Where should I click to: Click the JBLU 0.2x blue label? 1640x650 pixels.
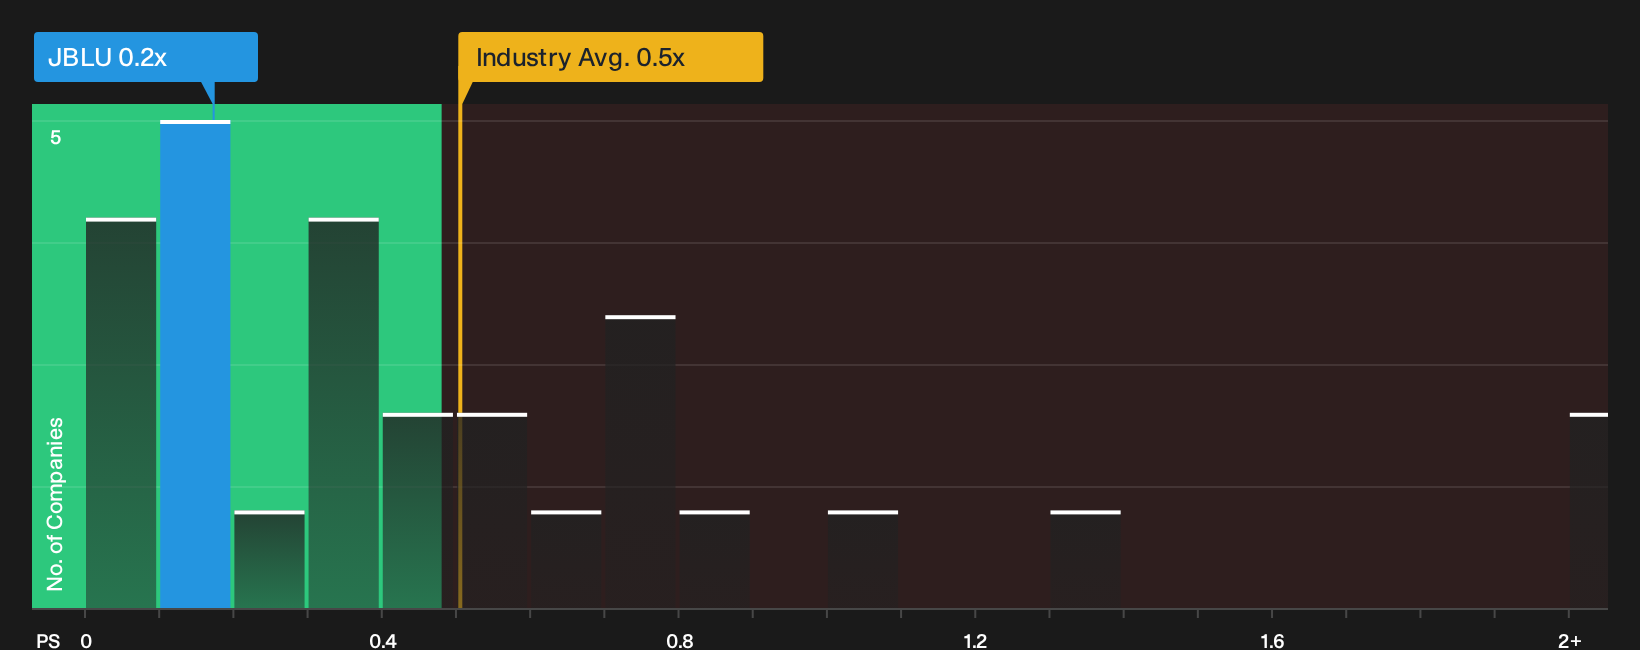[146, 57]
